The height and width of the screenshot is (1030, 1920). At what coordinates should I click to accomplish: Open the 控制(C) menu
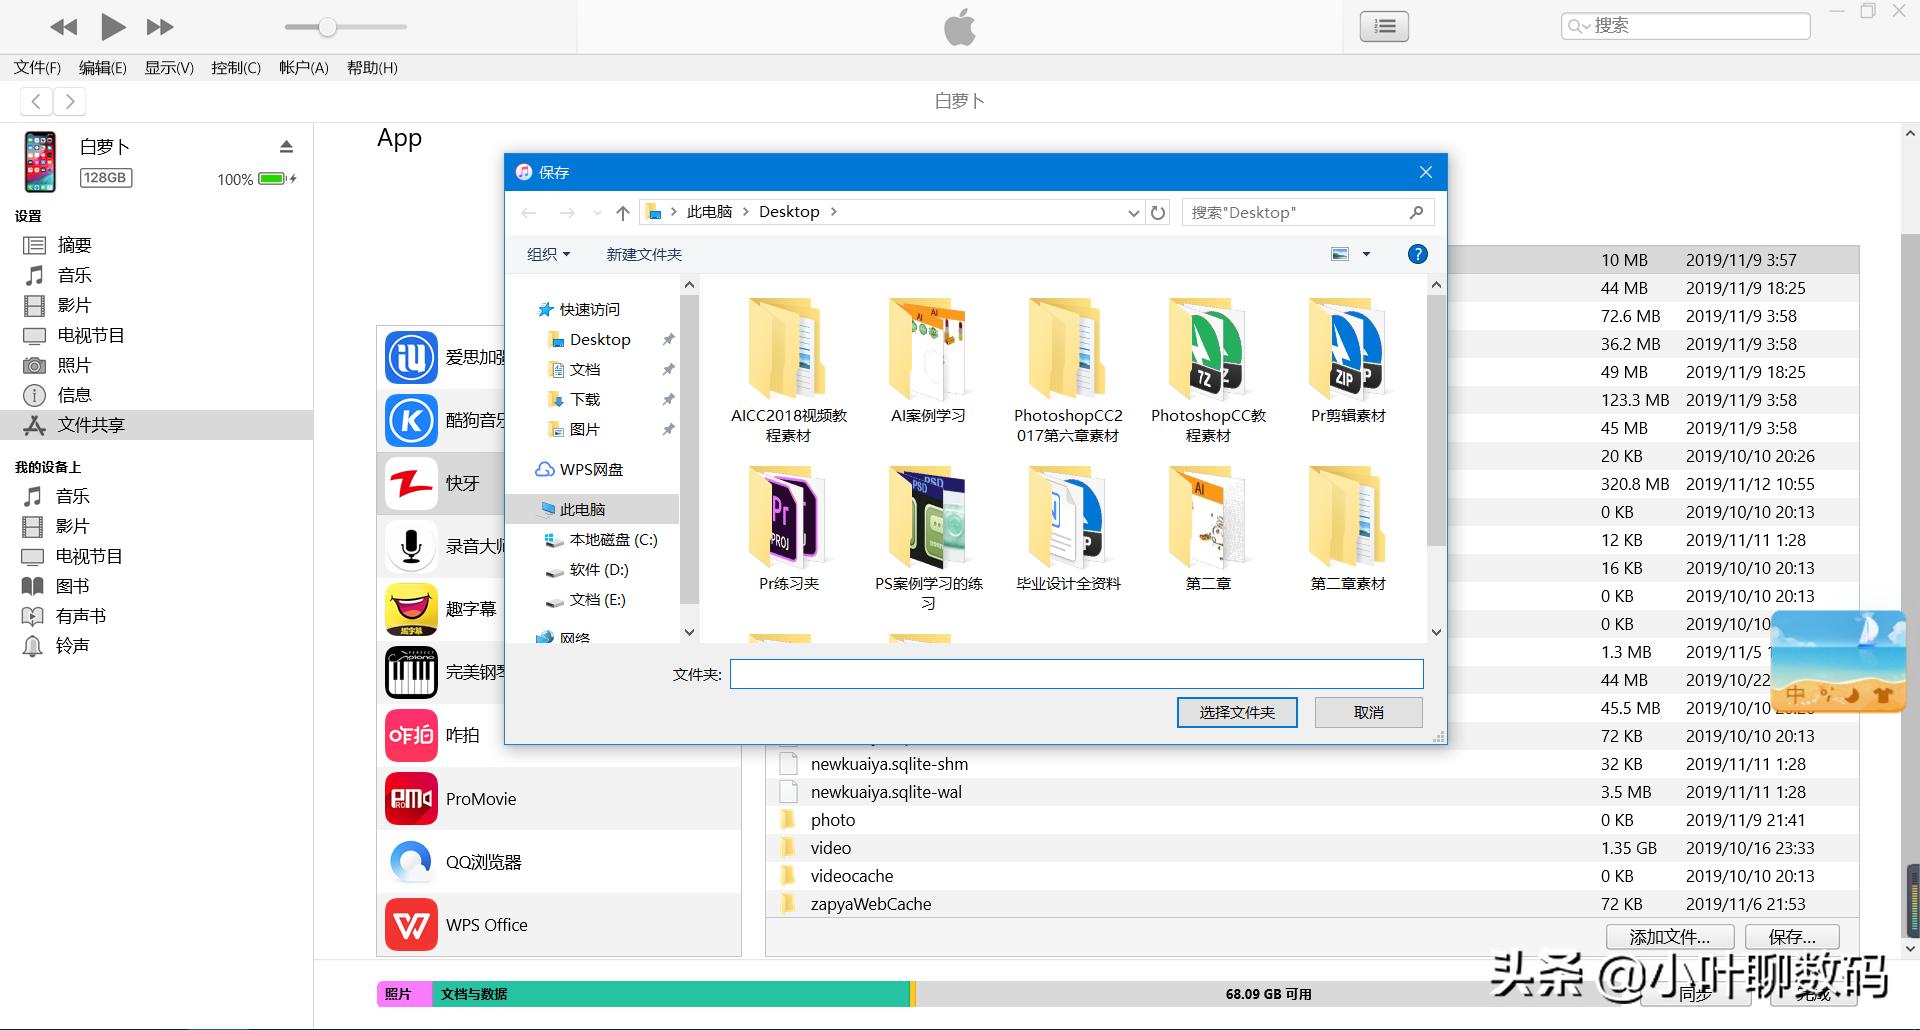coord(236,68)
